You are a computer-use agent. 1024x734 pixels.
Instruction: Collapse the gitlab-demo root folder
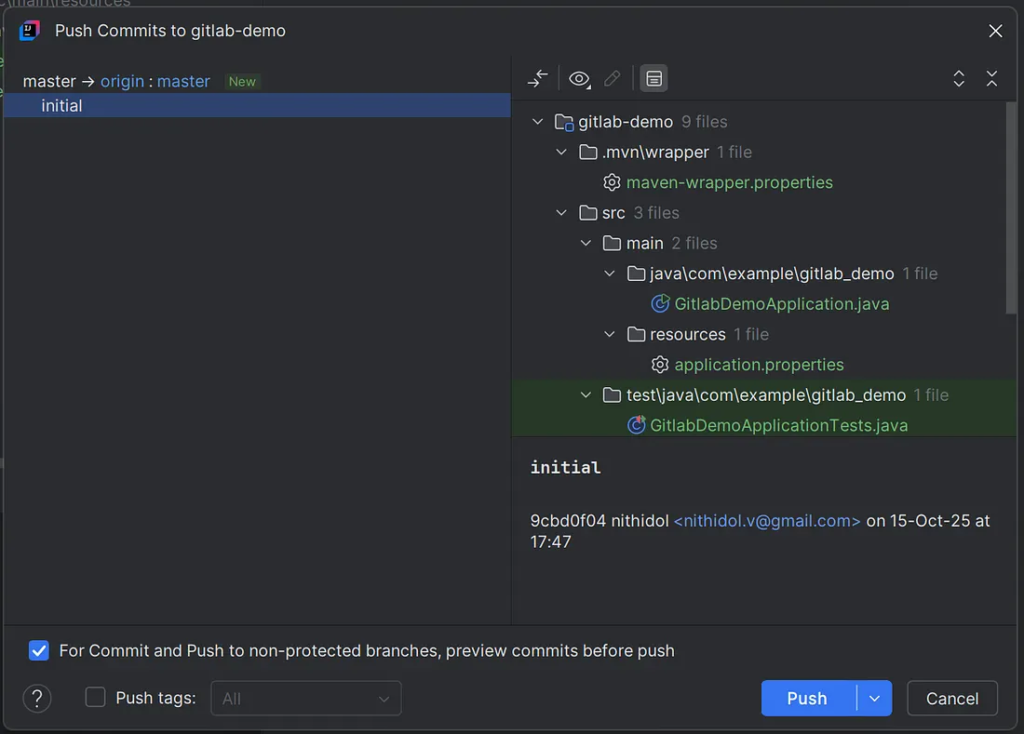[538, 122]
